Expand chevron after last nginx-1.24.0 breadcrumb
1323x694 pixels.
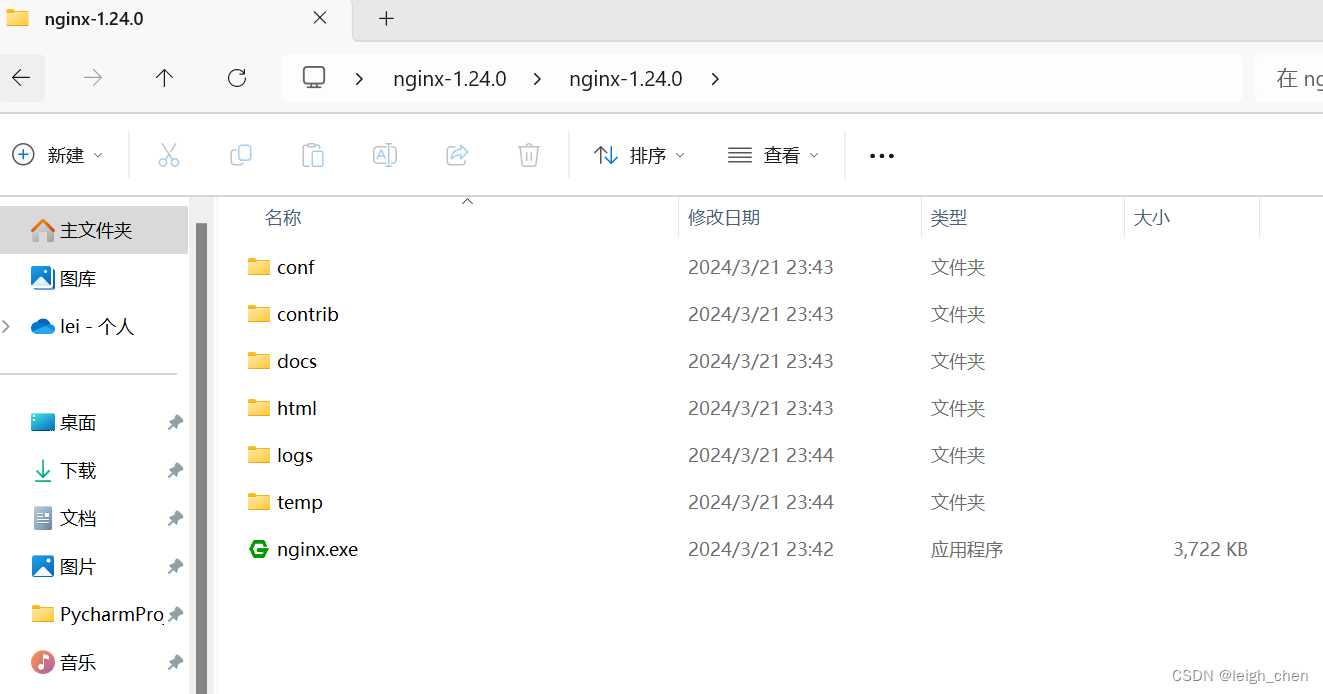coord(714,78)
